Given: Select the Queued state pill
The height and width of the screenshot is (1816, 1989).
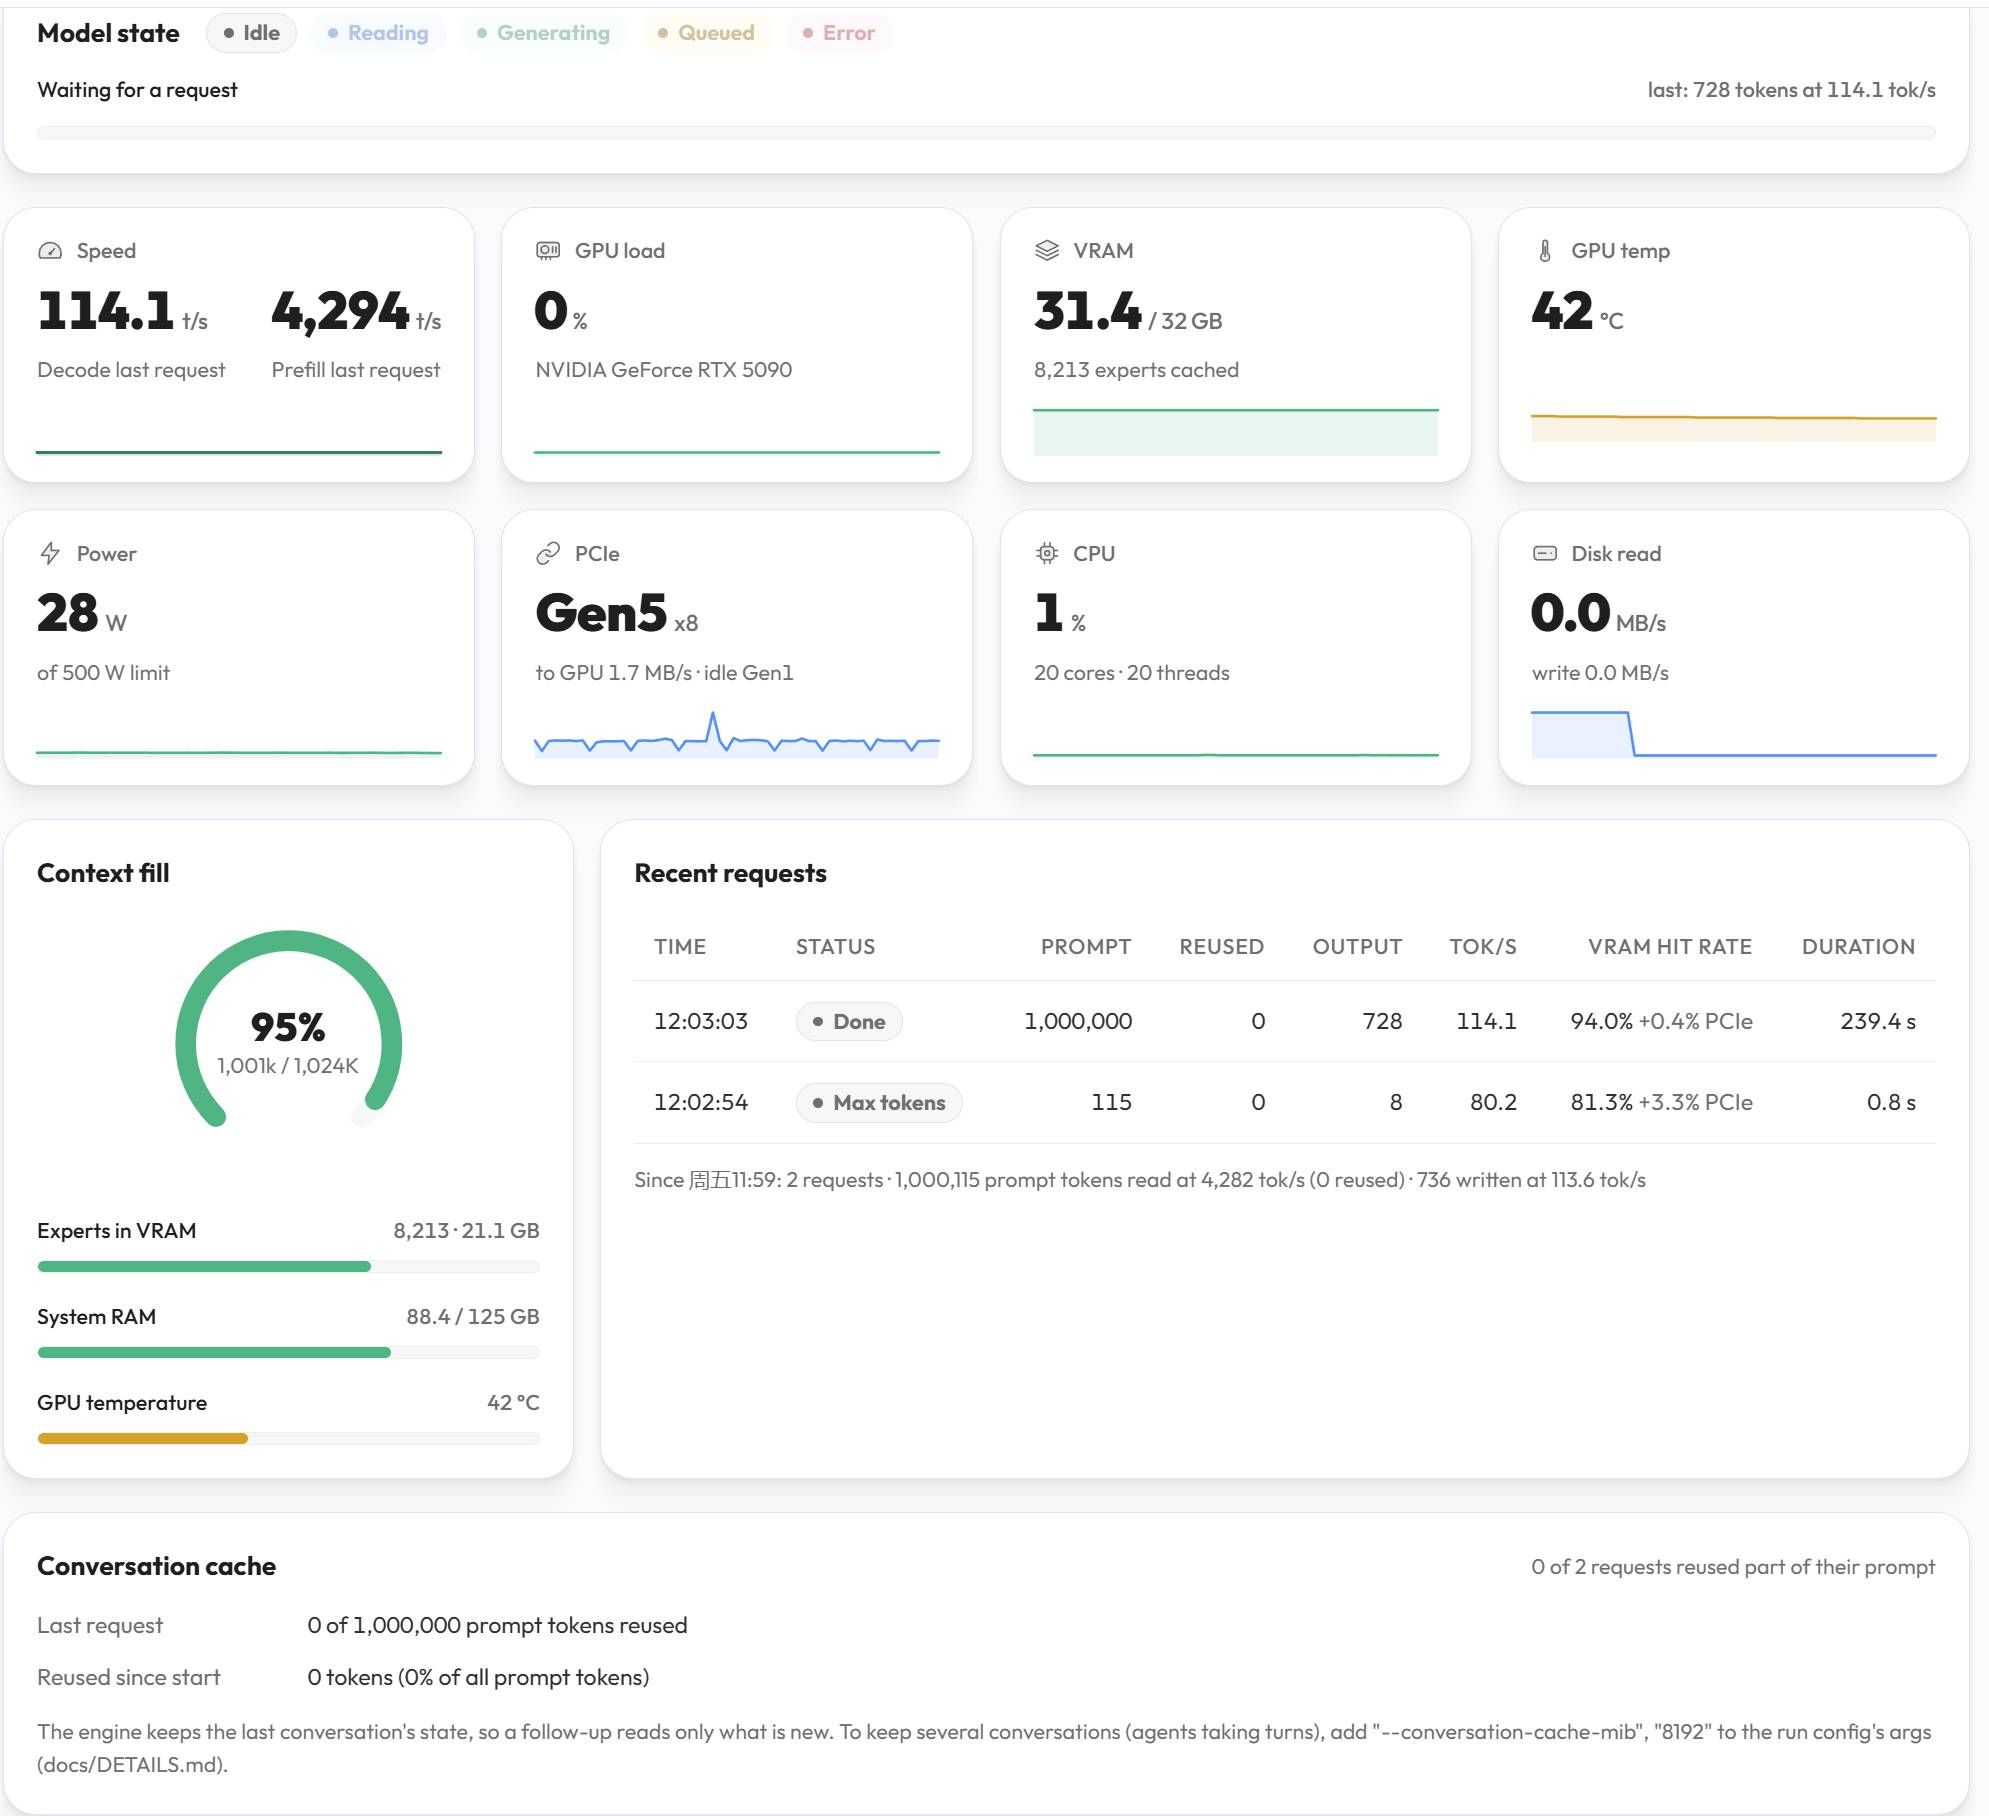Looking at the screenshot, I should click(706, 33).
